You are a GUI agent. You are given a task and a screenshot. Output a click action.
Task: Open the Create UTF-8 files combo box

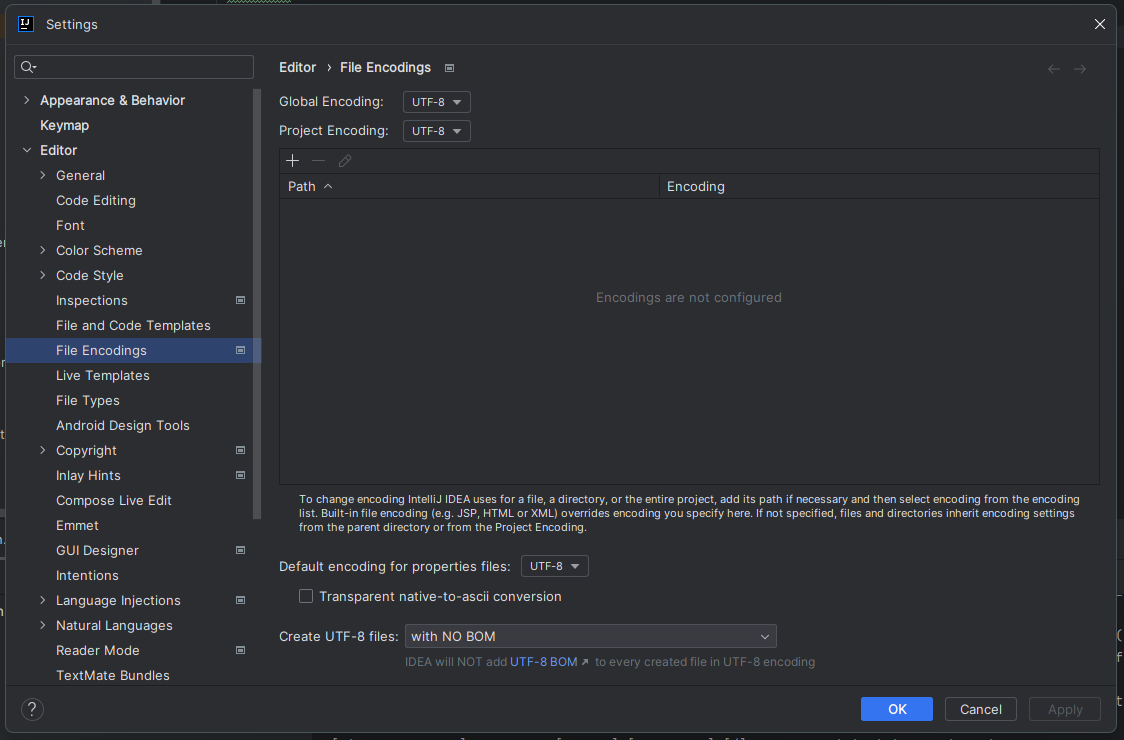591,637
